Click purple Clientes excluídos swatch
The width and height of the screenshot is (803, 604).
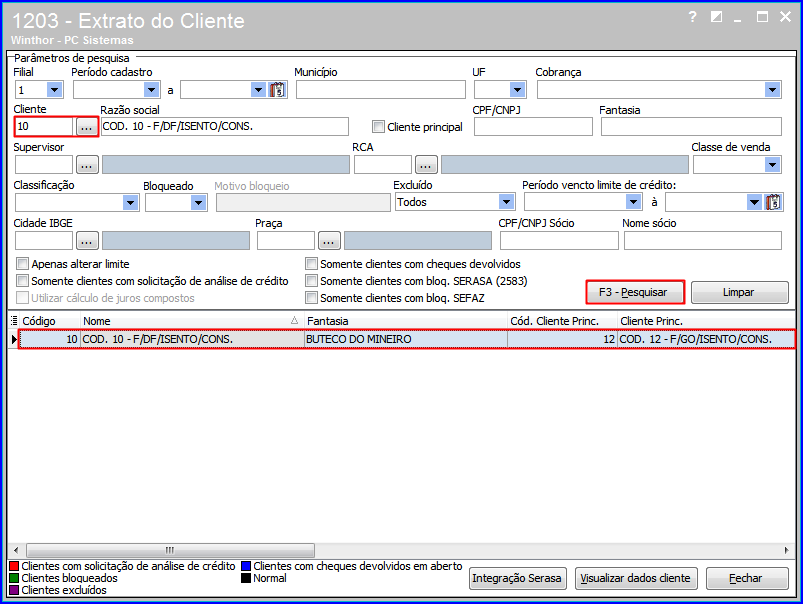pos(14,590)
